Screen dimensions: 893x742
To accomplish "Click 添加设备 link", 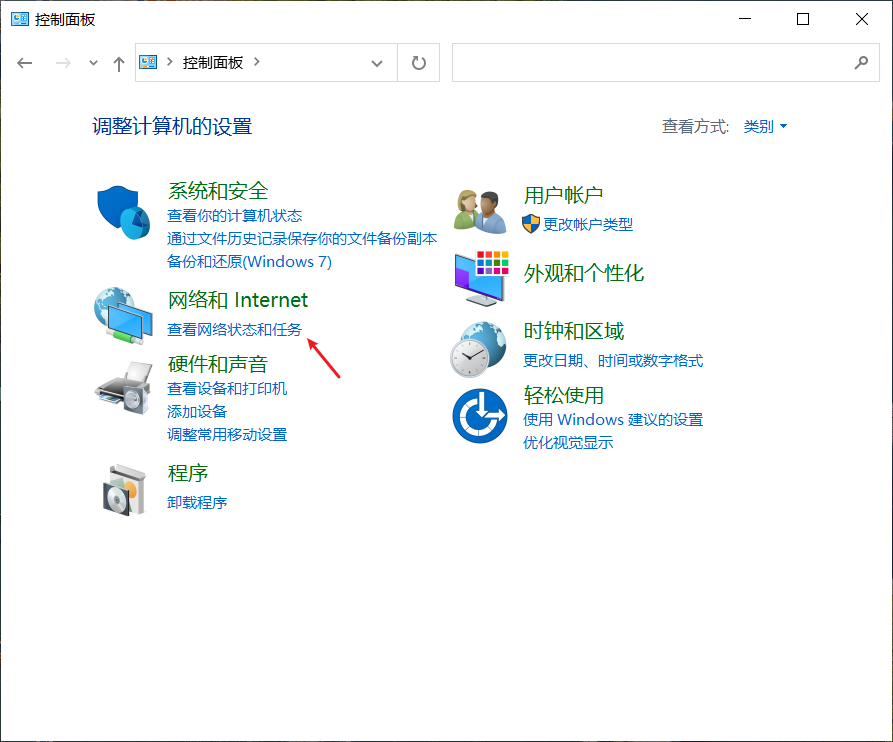I will (x=196, y=412).
